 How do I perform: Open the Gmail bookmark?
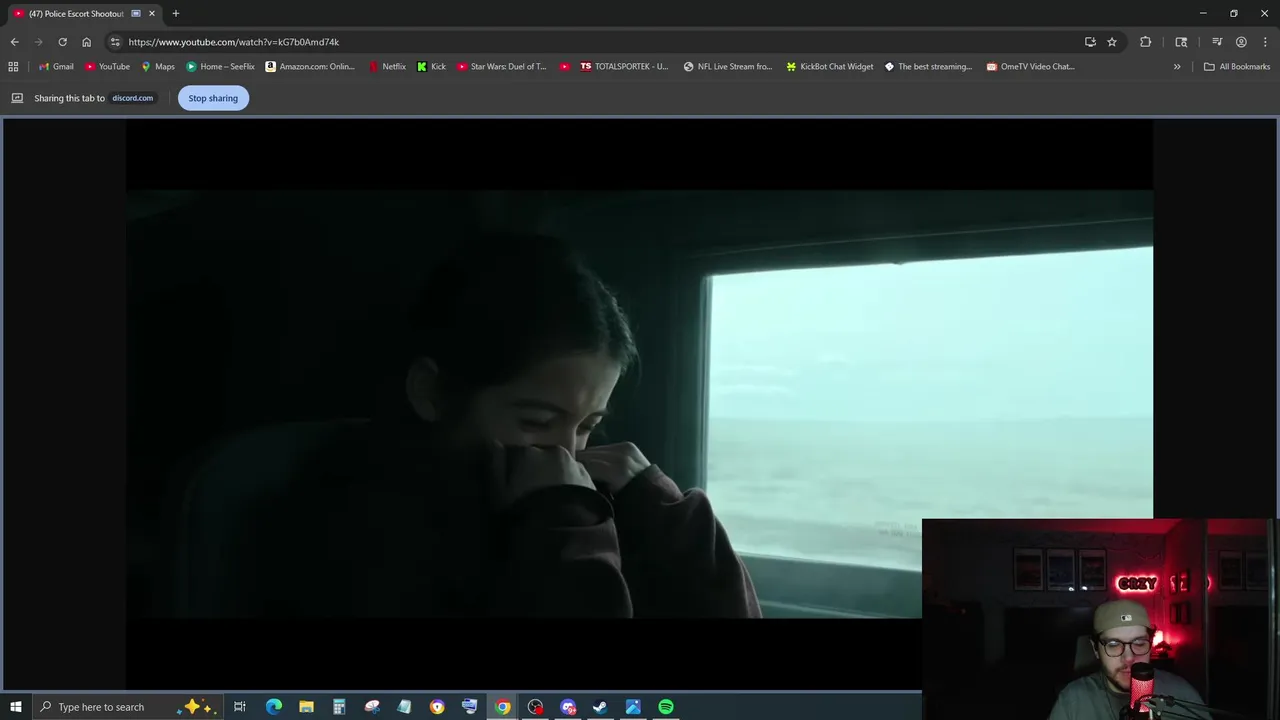point(56,67)
